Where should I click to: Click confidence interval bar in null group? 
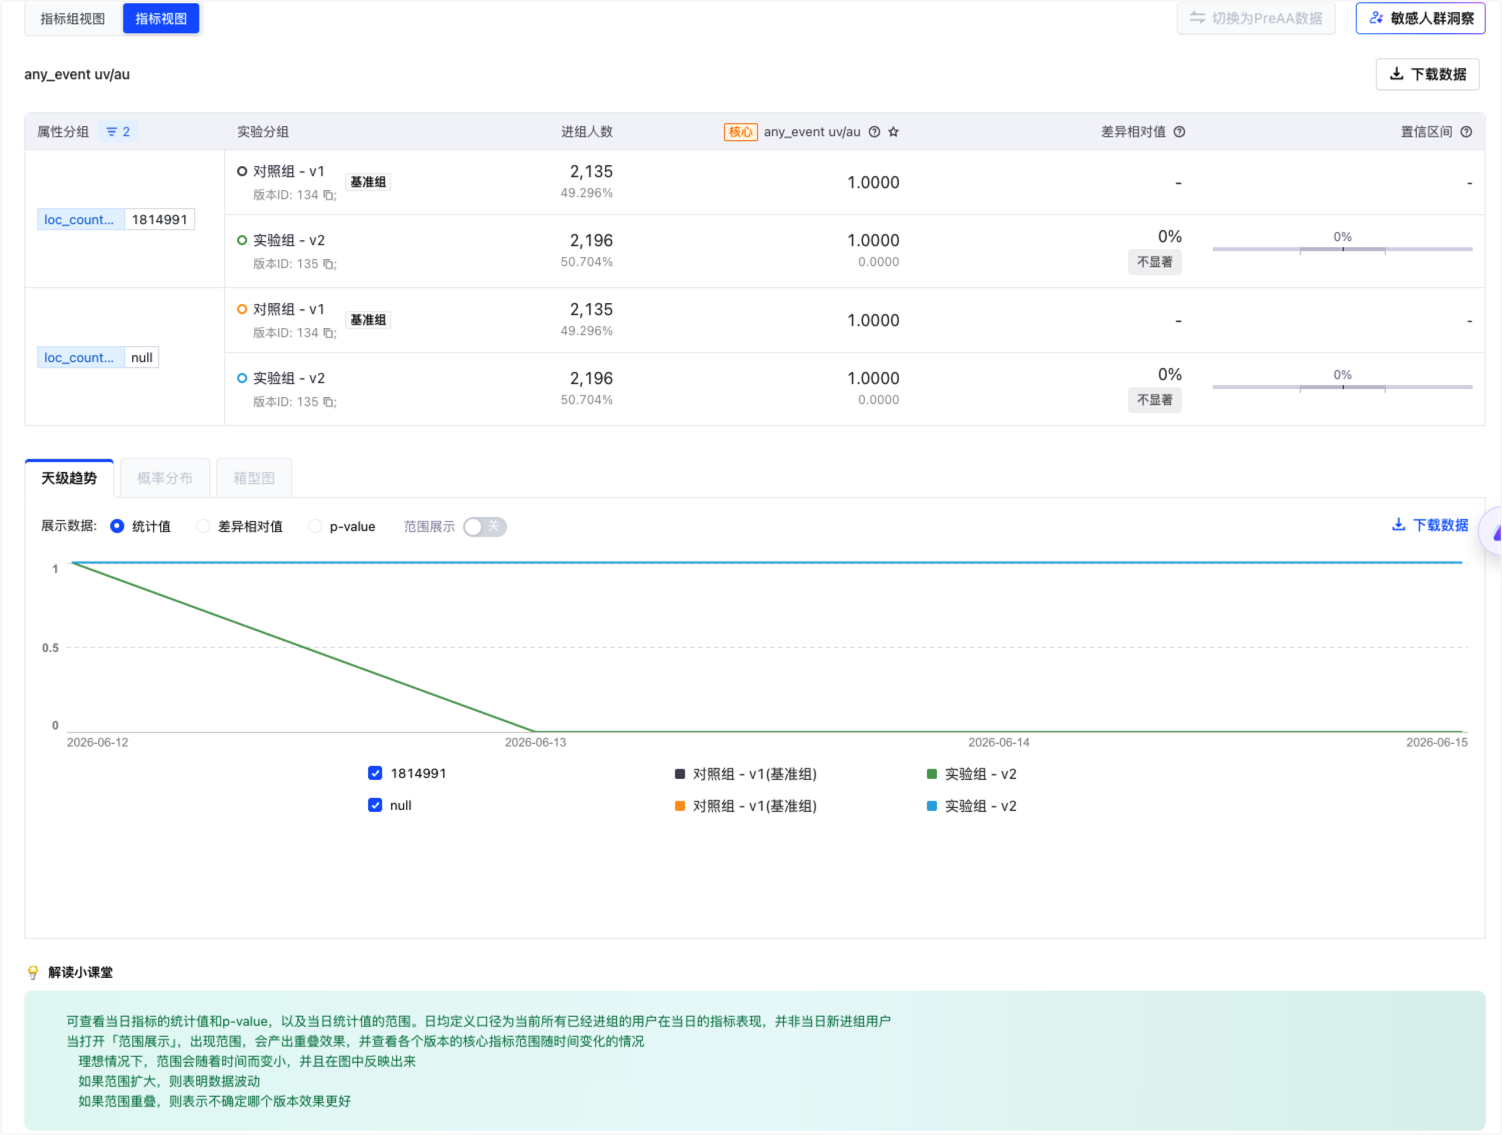coord(1342,387)
